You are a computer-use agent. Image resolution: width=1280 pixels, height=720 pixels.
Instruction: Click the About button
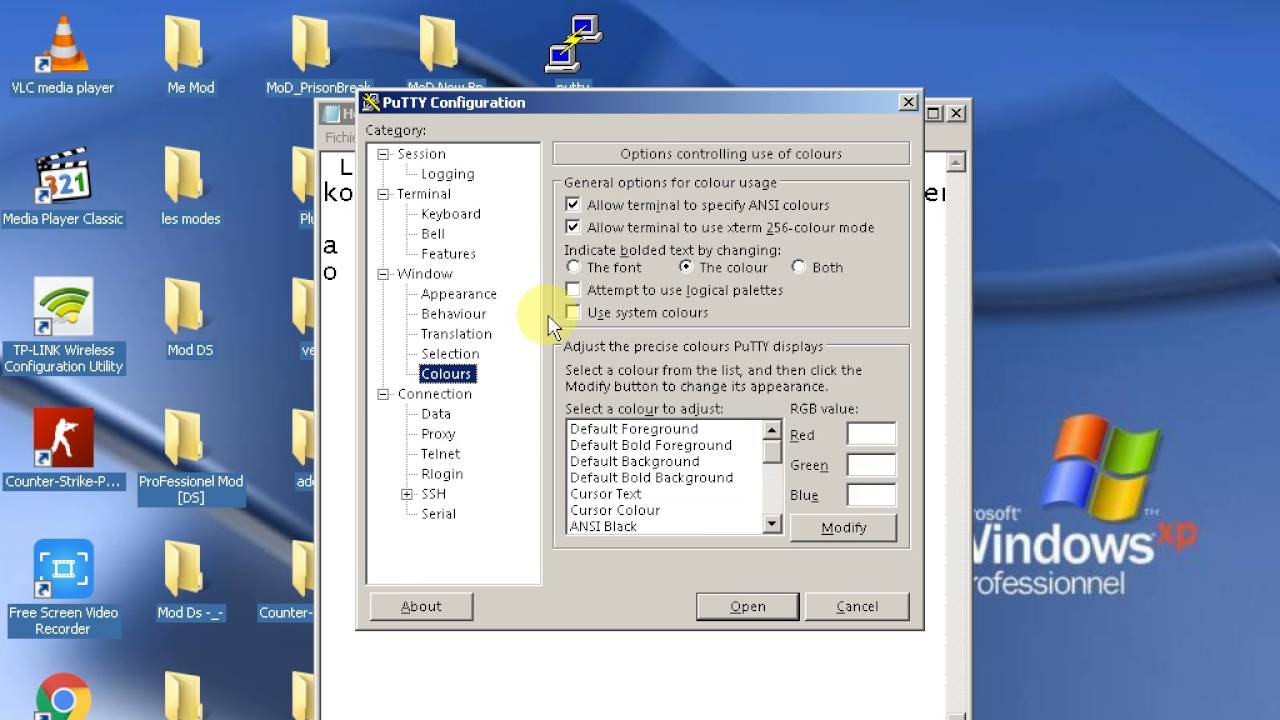[421, 606]
